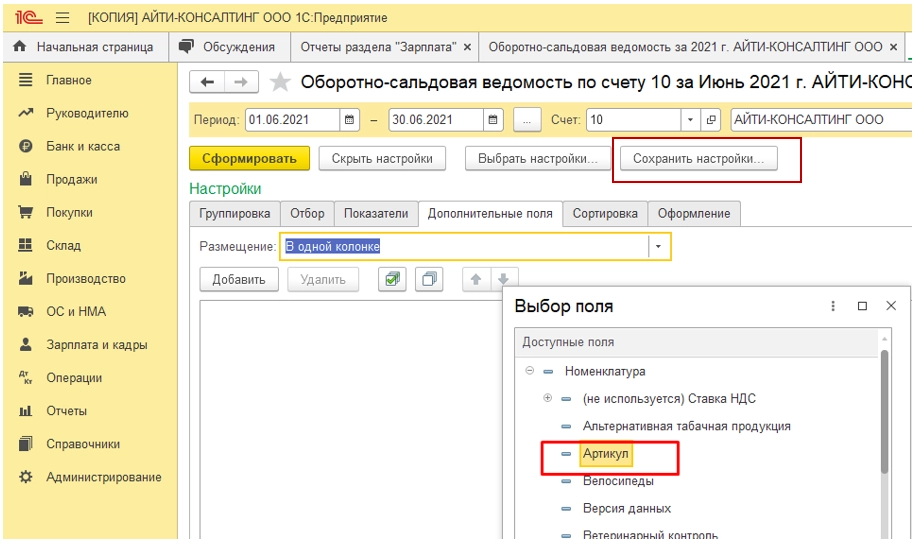Open more options in Выбор поля dialog
The height and width of the screenshot is (545, 916).
[833, 306]
